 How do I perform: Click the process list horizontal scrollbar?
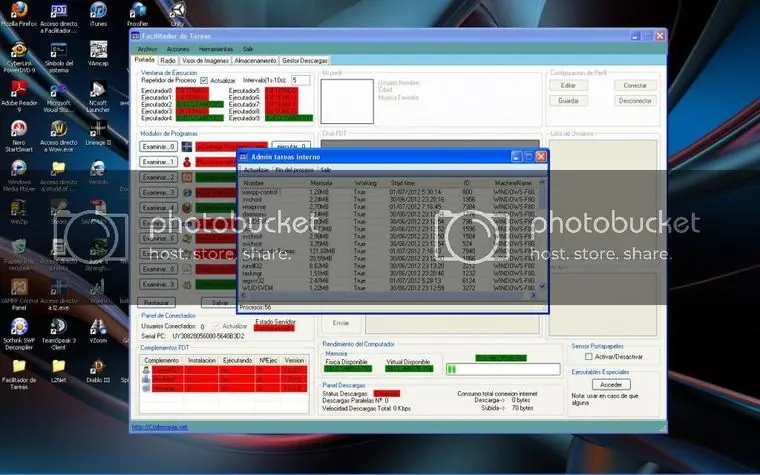(x=388, y=295)
